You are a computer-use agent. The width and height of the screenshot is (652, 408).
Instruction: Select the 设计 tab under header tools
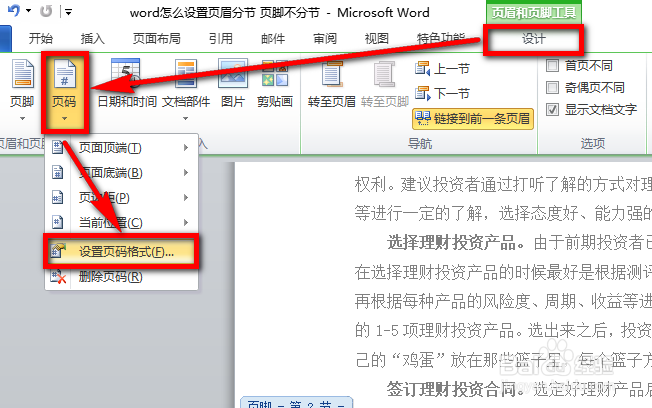point(533,39)
